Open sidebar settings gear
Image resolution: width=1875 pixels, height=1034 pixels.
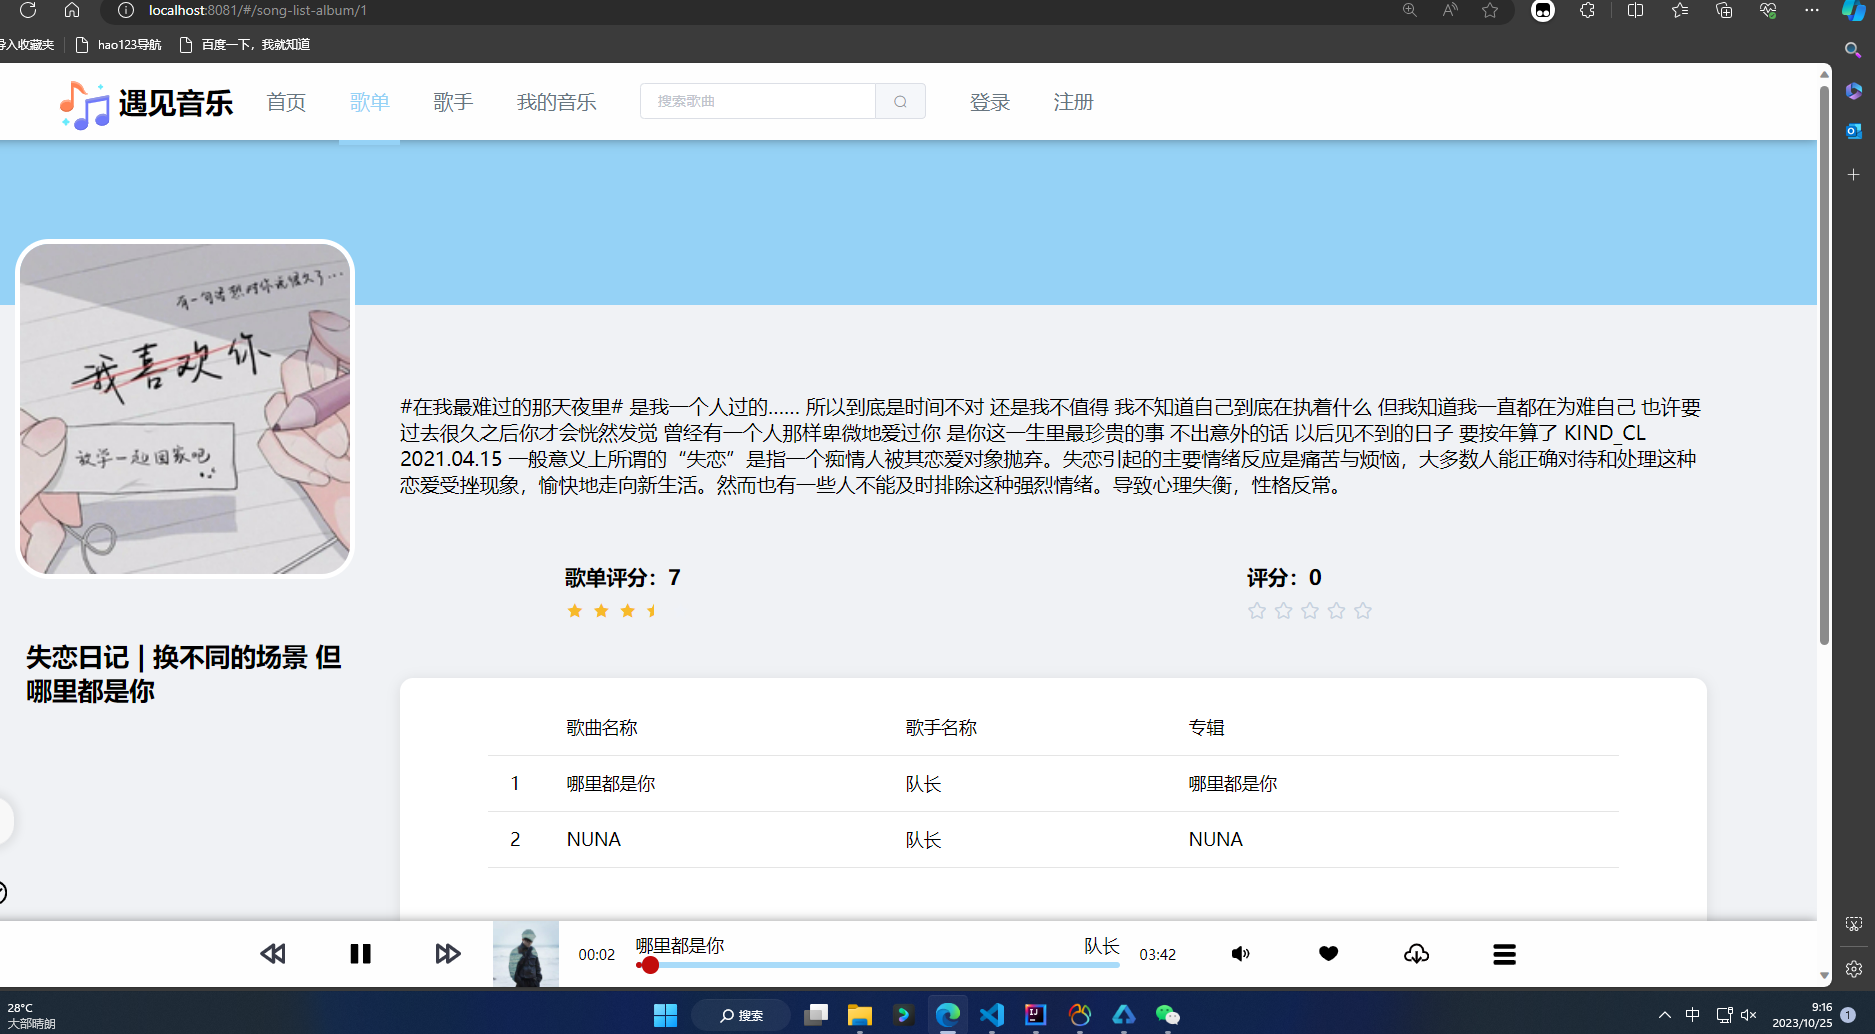pos(1853,969)
